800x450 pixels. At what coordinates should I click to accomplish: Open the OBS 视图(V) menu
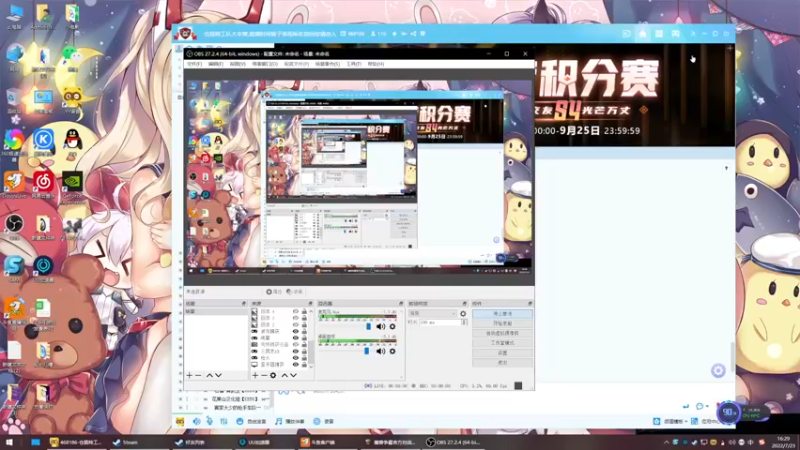point(237,64)
